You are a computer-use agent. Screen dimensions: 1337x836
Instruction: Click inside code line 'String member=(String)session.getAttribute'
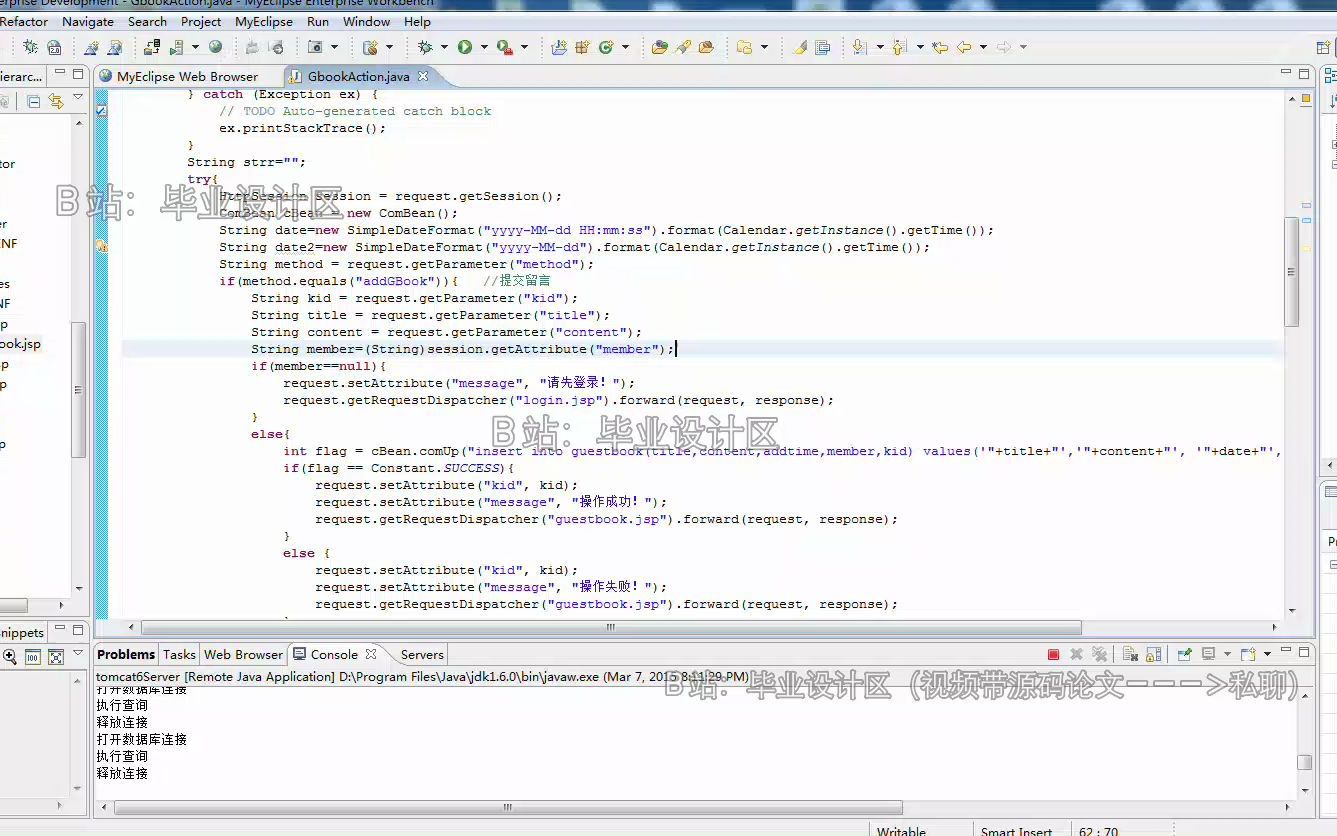click(463, 349)
